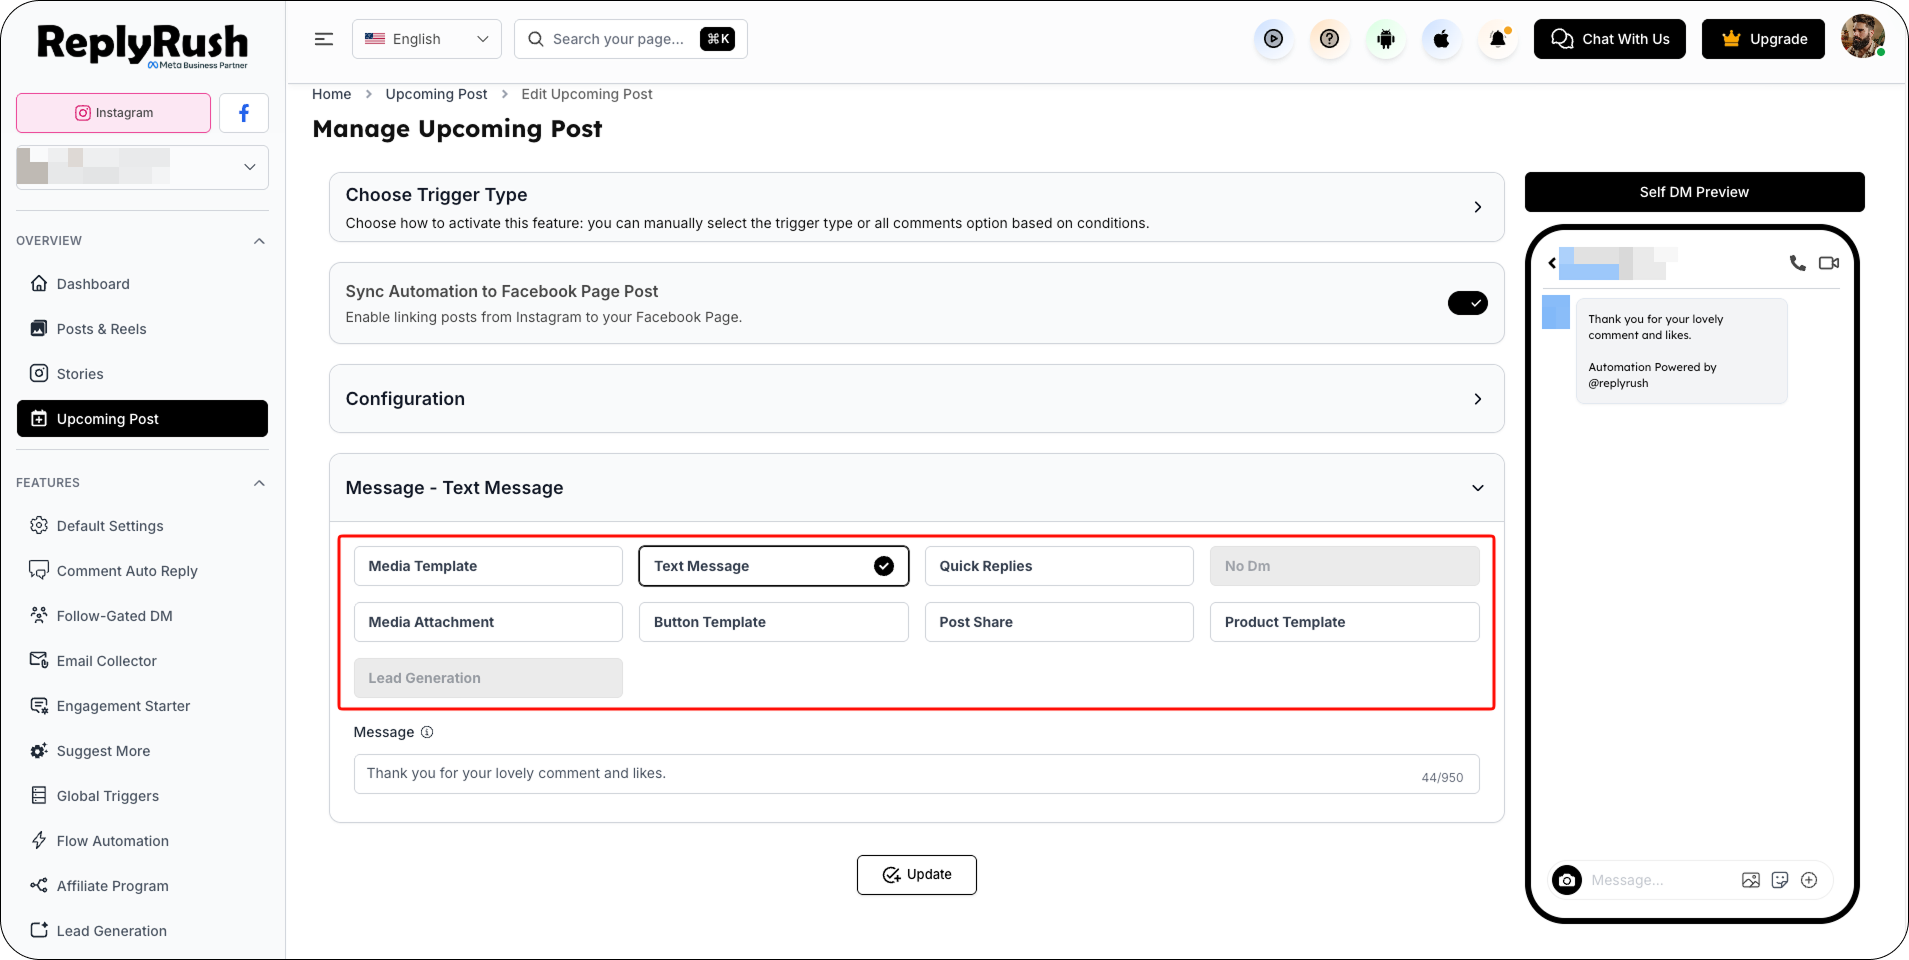Open Email Collector in sidebar
The image size is (1909, 960).
[142, 661]
